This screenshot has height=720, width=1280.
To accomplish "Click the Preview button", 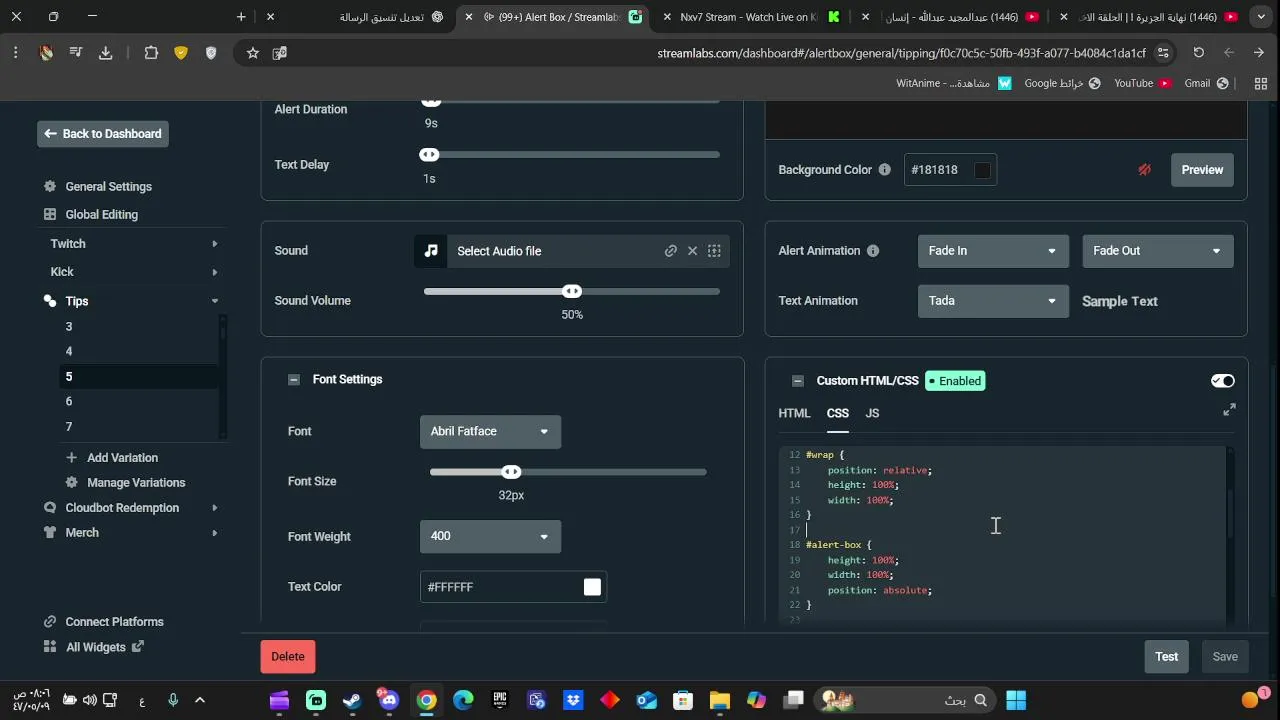I will [1202, 170].
